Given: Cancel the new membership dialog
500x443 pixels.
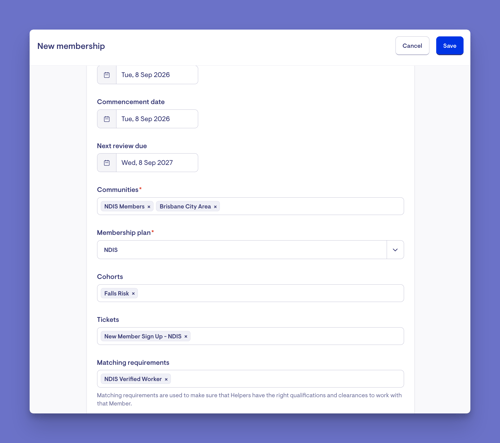Looking at the screenshot, I should (x=412, y=46).
